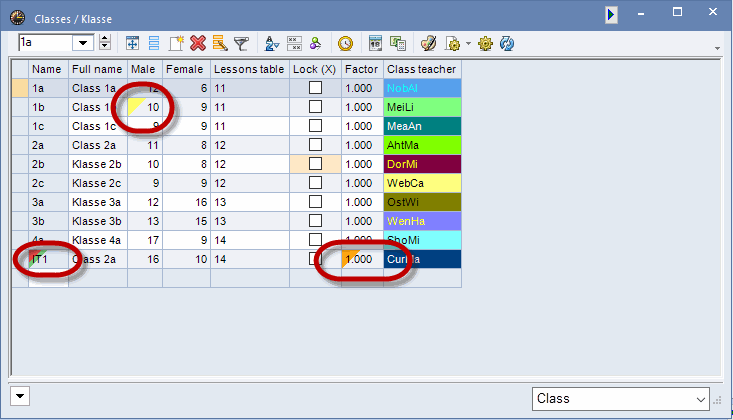The height and width of the screenshot is (420, 733).
Task: Click the Factor column header
Action: click(362, 69)
